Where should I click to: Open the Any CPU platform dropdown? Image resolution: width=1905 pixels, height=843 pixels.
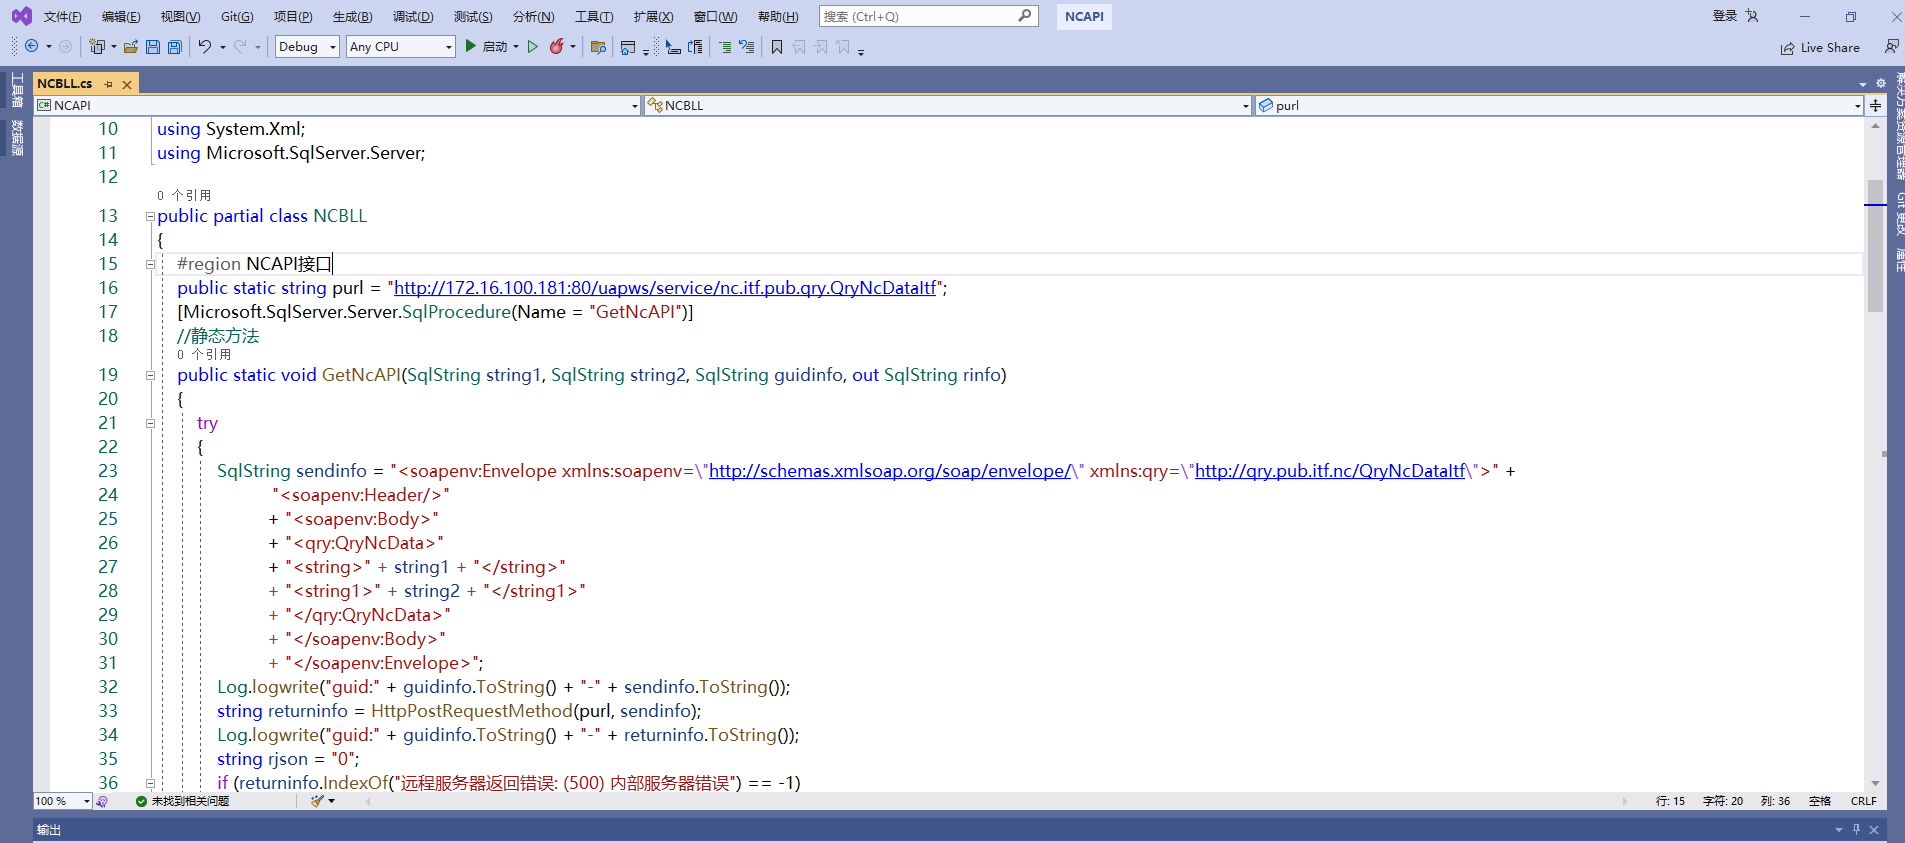click(x=401, y=46)
